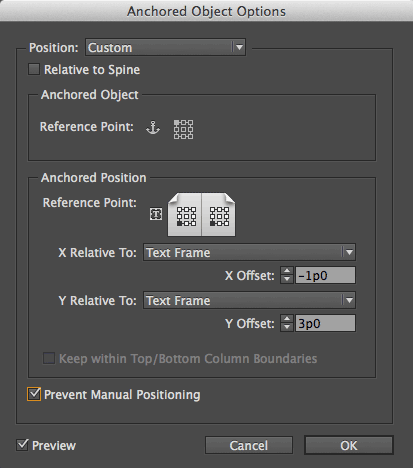This screenshot has width=413, height=468.
Task: Click the anchor icon beside Reference Point
Action: (153, 128)
